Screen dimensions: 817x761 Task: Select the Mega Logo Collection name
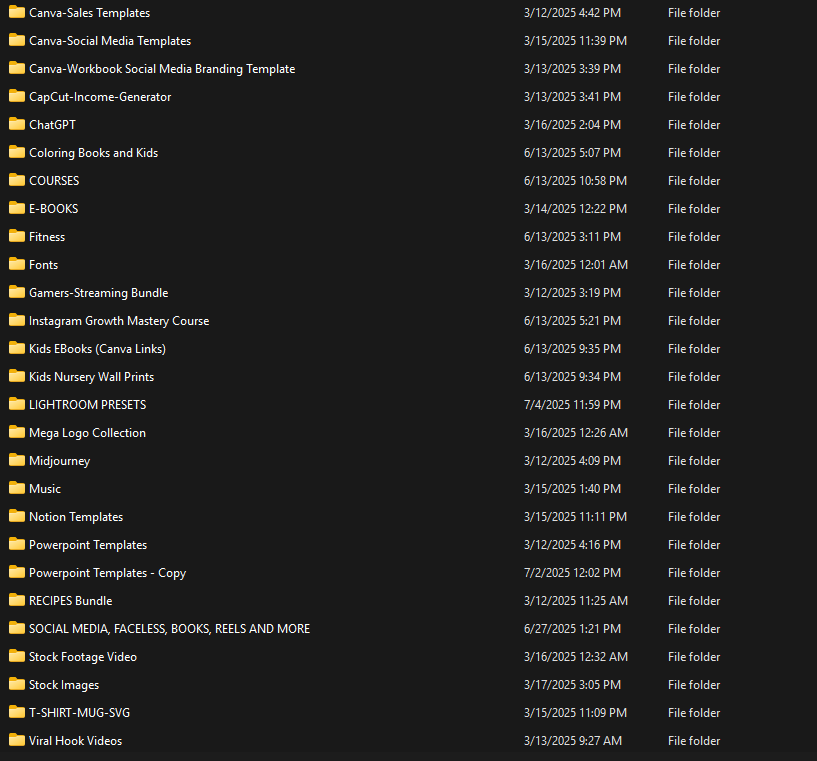[88, 433]
